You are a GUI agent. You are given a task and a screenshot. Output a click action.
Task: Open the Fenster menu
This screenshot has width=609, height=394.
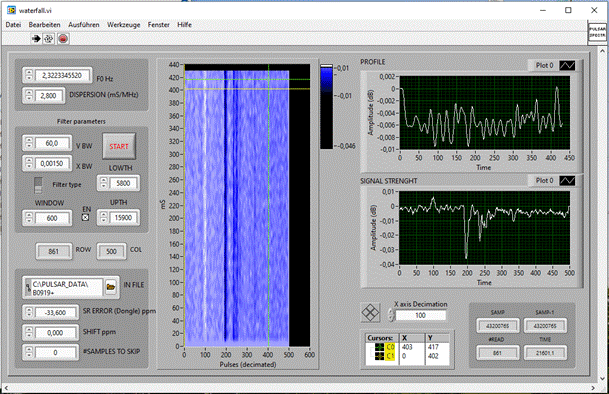[158, 24]
